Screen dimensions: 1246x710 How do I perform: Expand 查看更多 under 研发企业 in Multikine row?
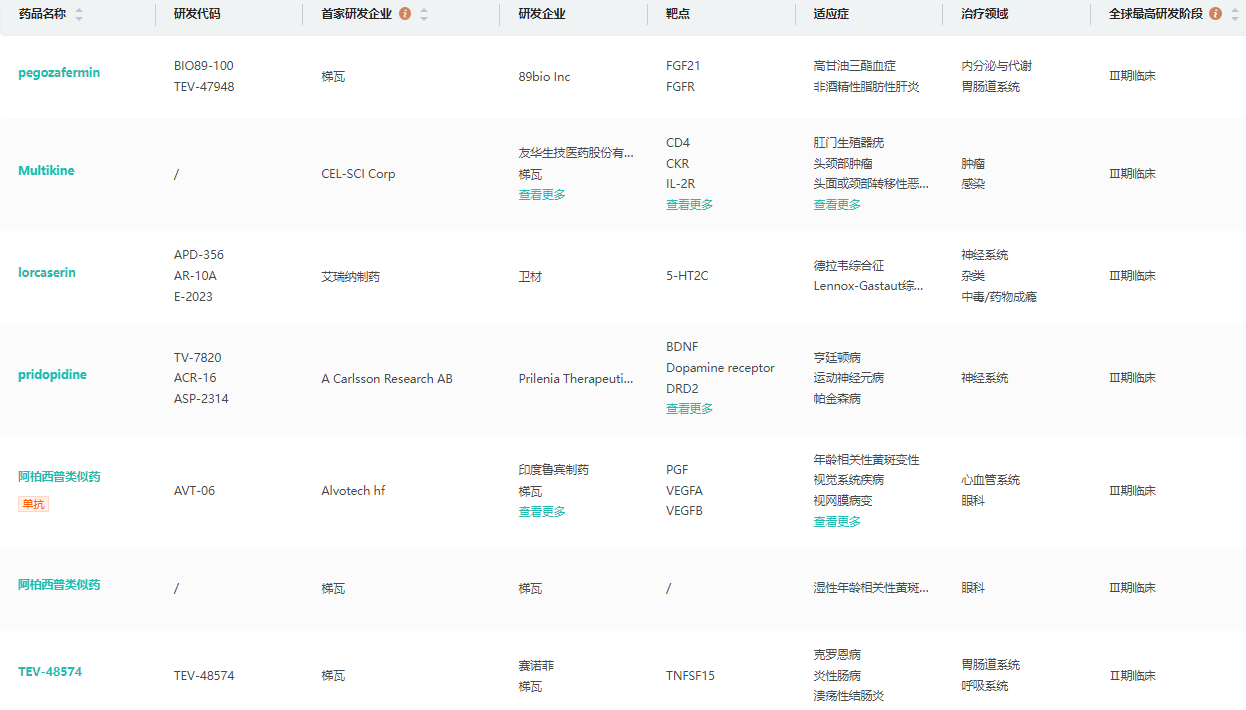[x=542, y=195]
